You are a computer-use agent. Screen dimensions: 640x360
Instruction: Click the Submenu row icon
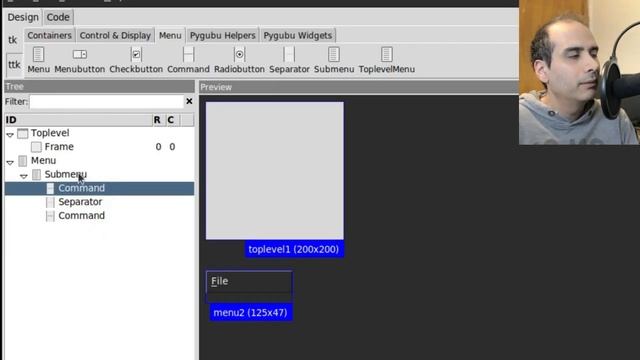click(36, 175)
